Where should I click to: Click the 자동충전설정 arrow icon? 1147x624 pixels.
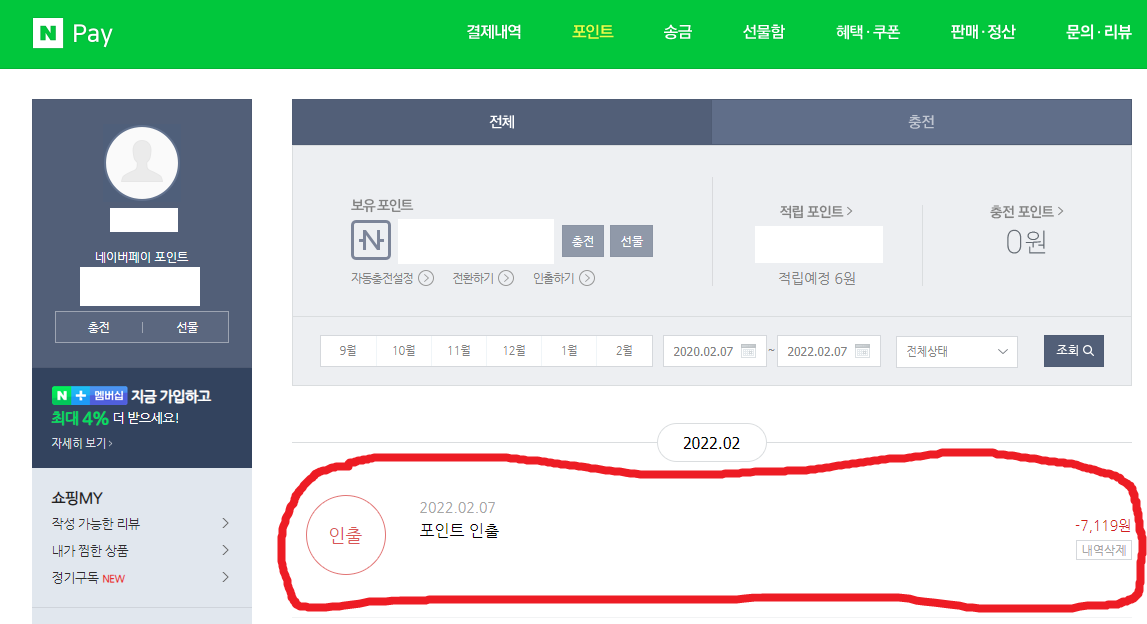(x=426, y=278)
